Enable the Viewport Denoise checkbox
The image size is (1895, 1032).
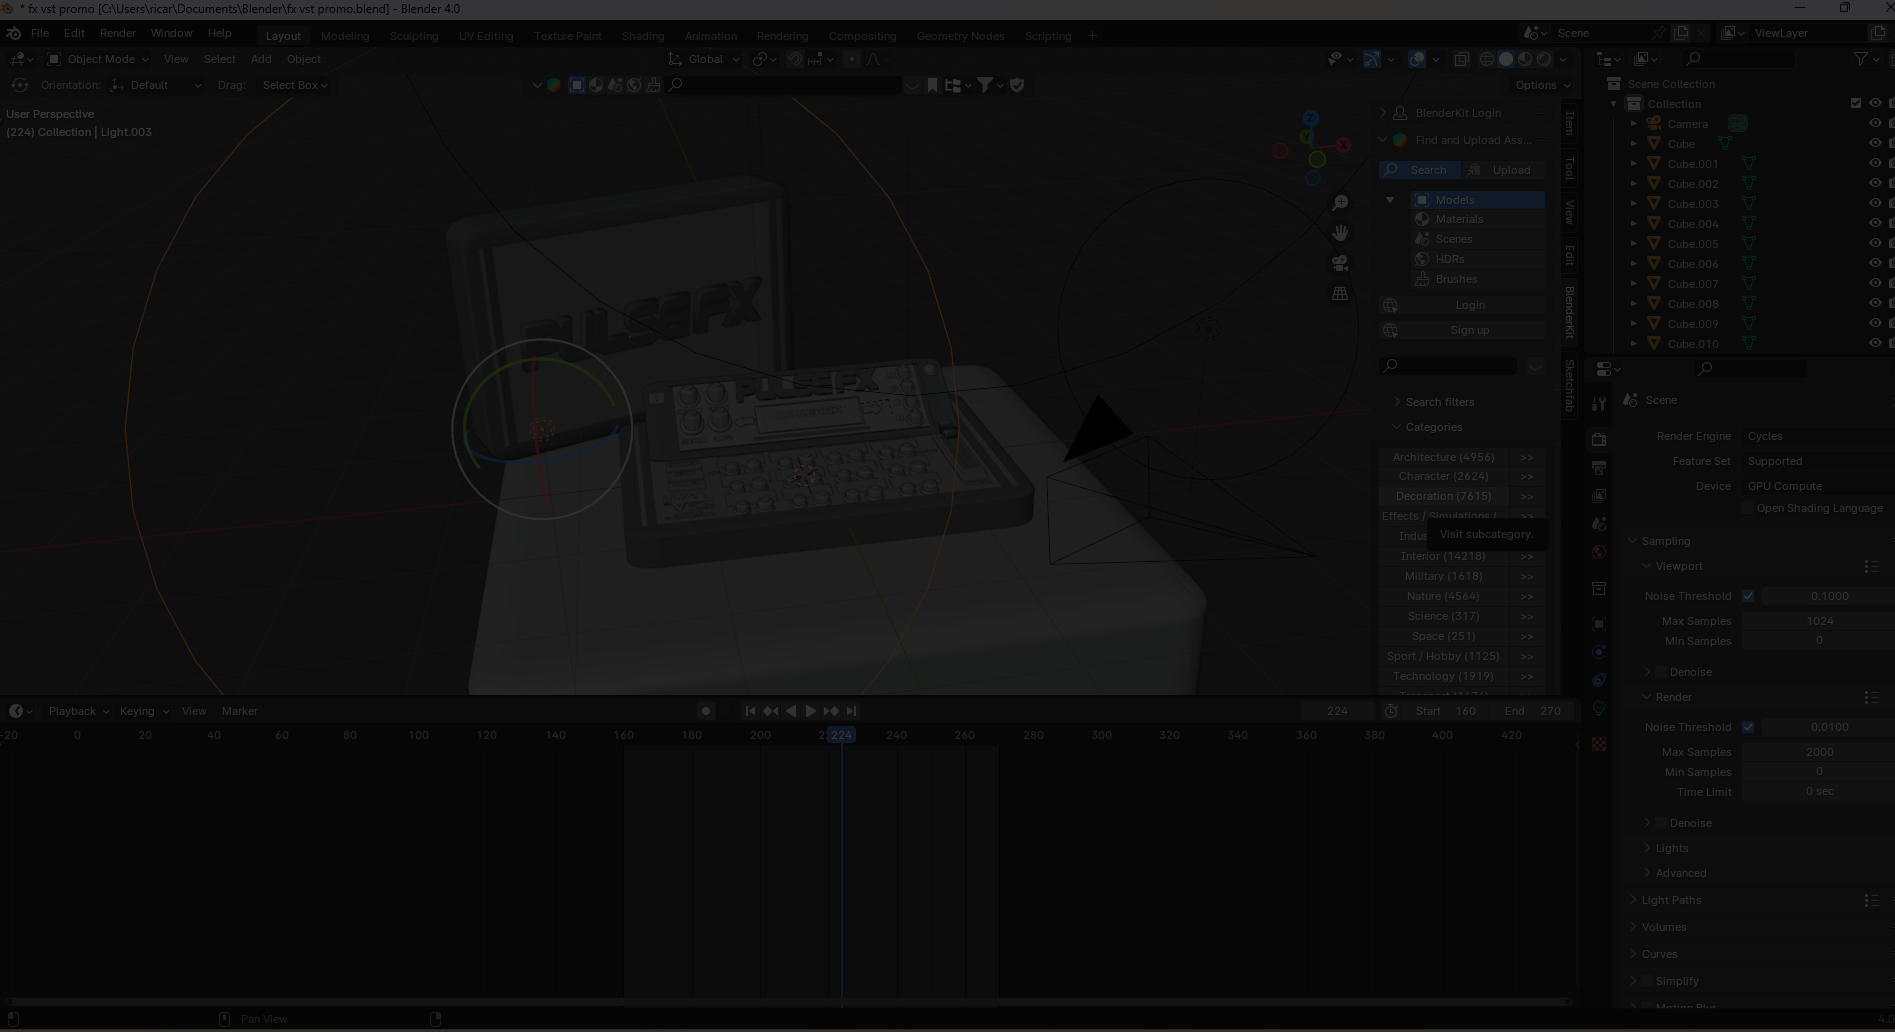click(x=1661, y=672)
